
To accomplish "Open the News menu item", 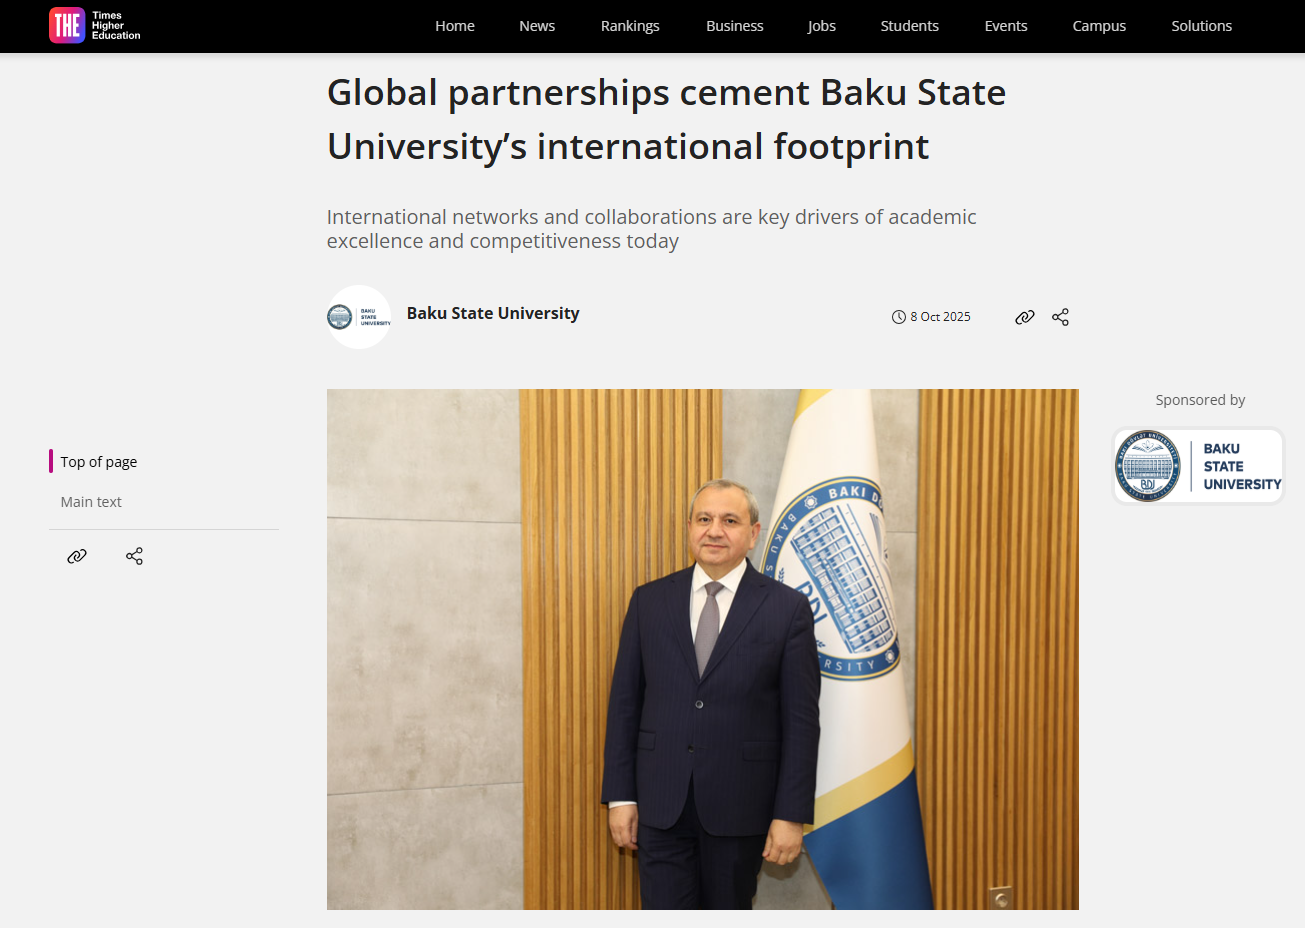I will (537, 26).
